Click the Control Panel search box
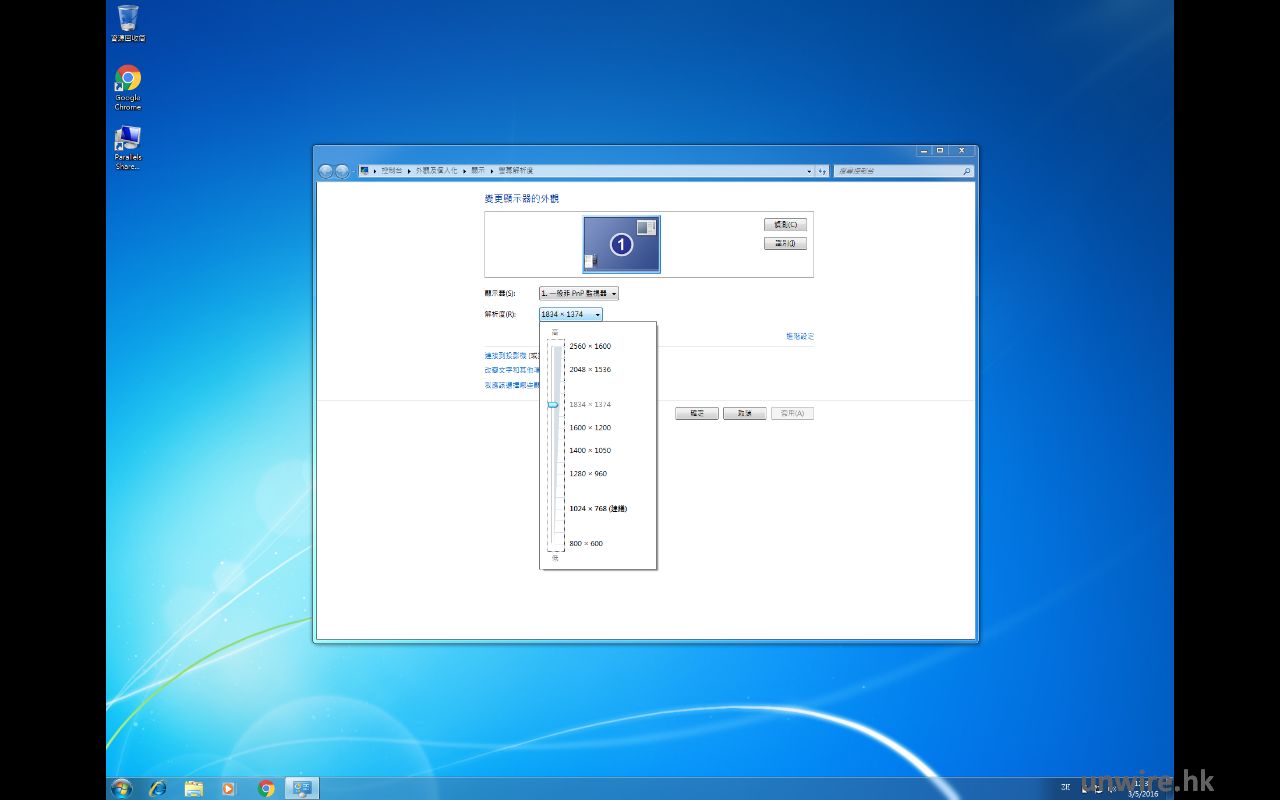Screen dimensions: 1280x800 point(896,172)
